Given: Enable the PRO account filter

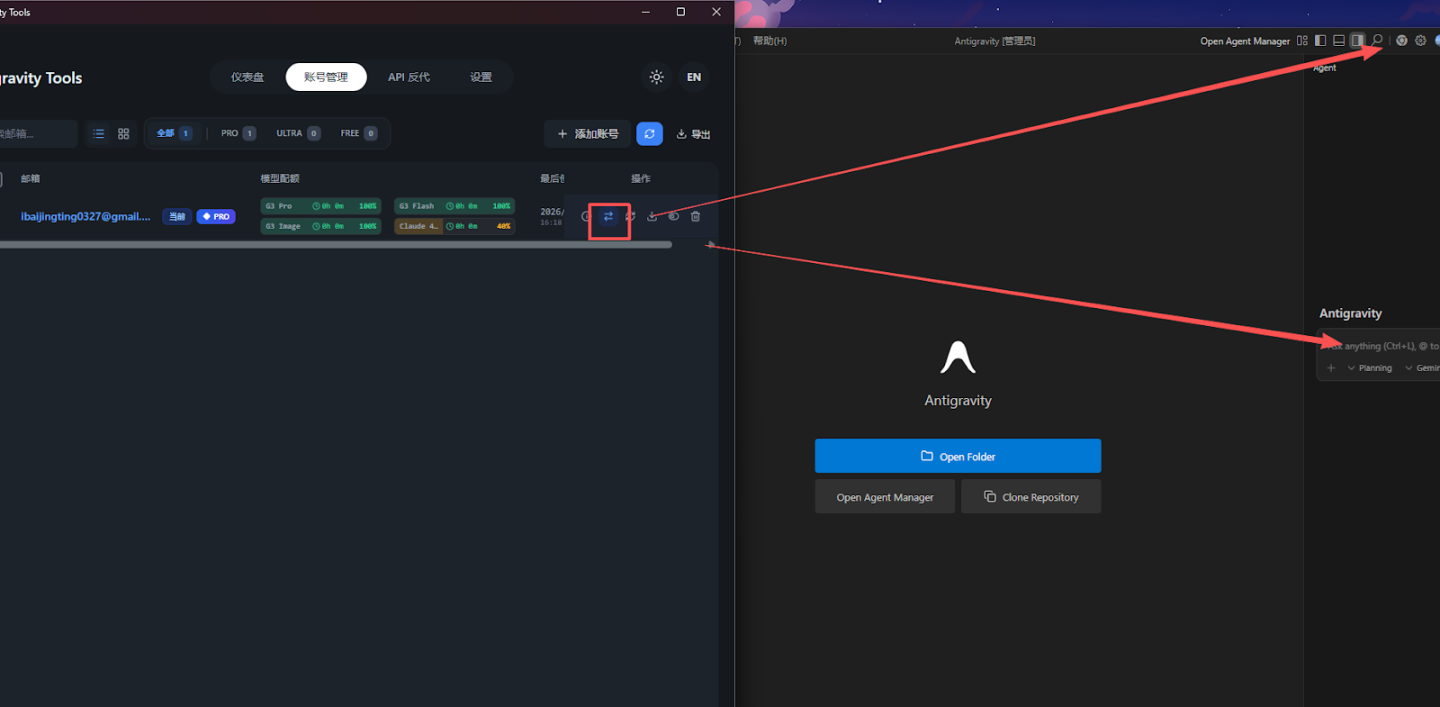Looking at the screenshot, I should [237, 132].
